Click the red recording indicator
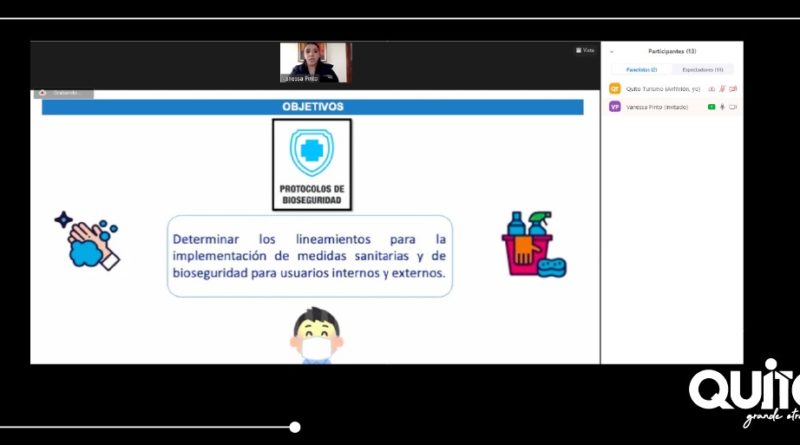This screenshot has width=800, height=445. 43,93
